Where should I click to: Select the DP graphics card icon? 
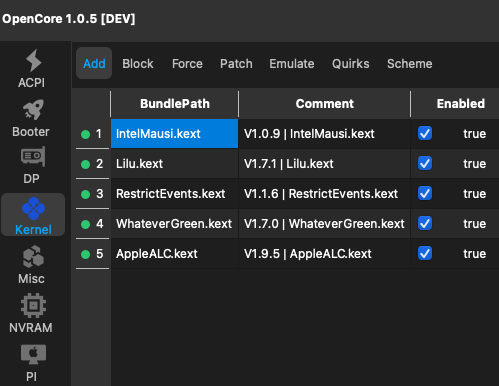click(x=32, y=165)
